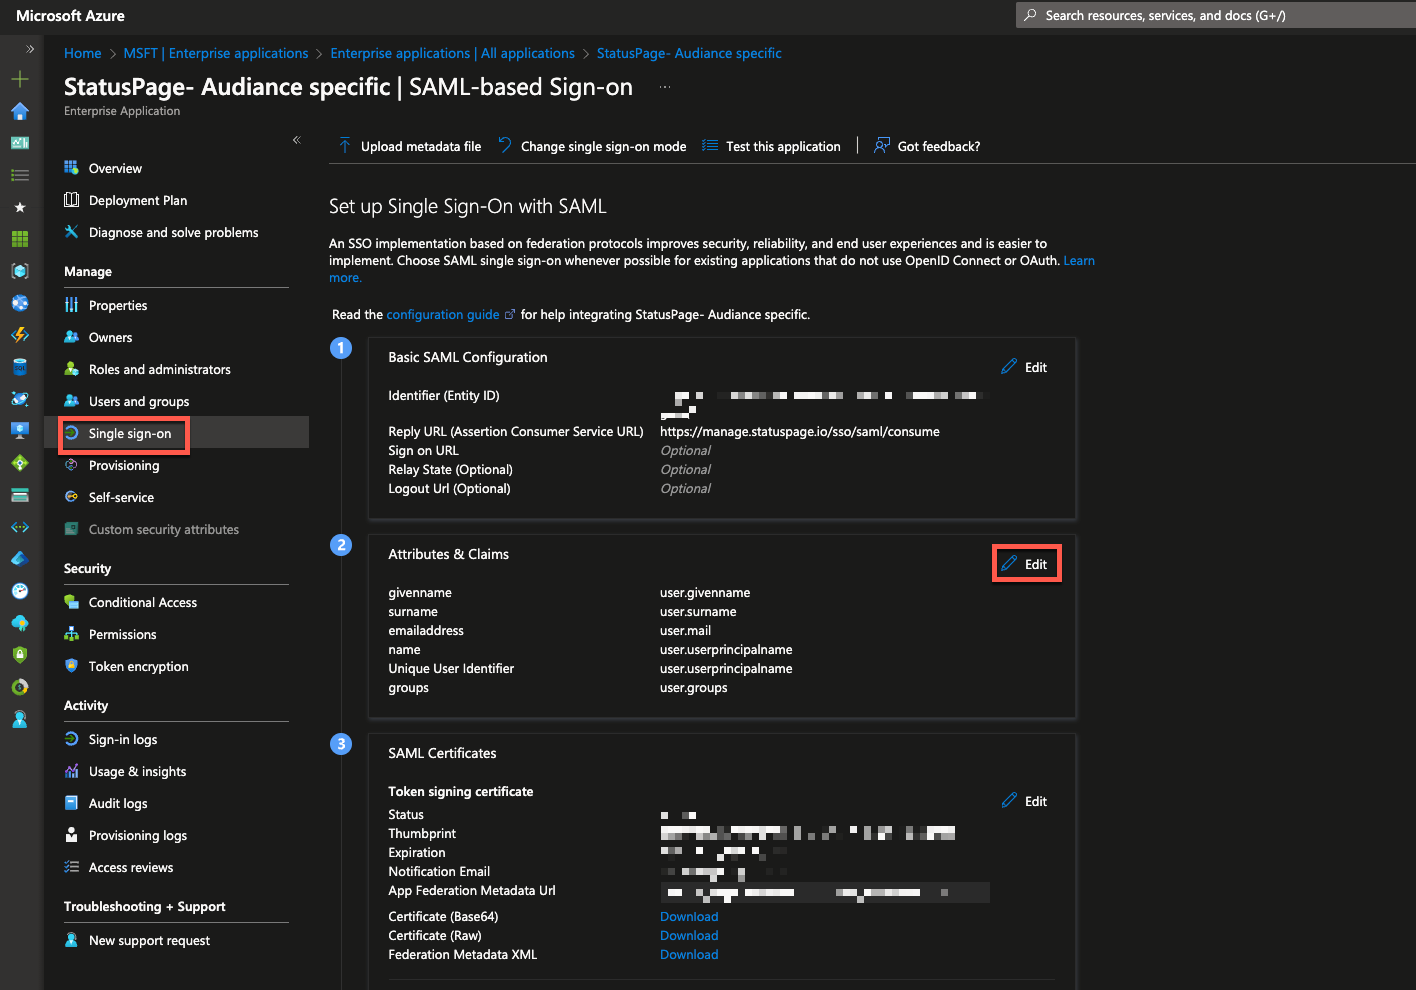This screenshot has height=990, width=1416.
Task: Click the Edit pencil for Basic SAML Configuration
Action: 1009,366
